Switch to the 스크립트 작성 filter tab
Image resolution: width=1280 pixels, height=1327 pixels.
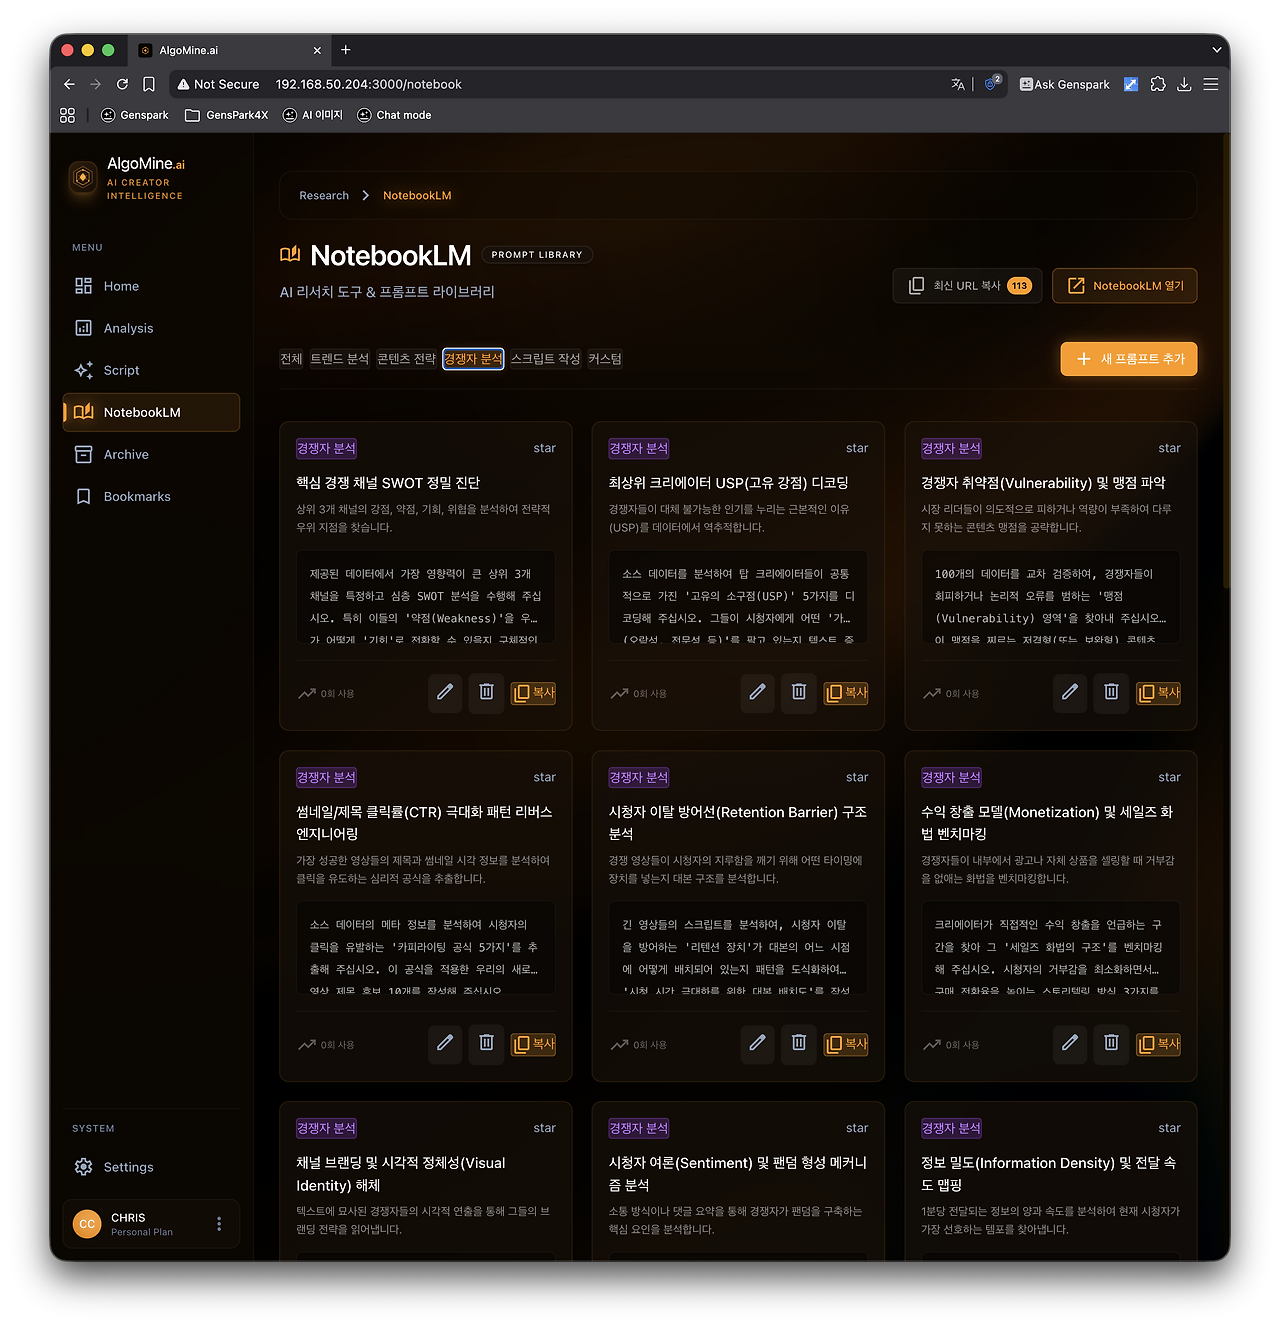click(x=545, y=358)
